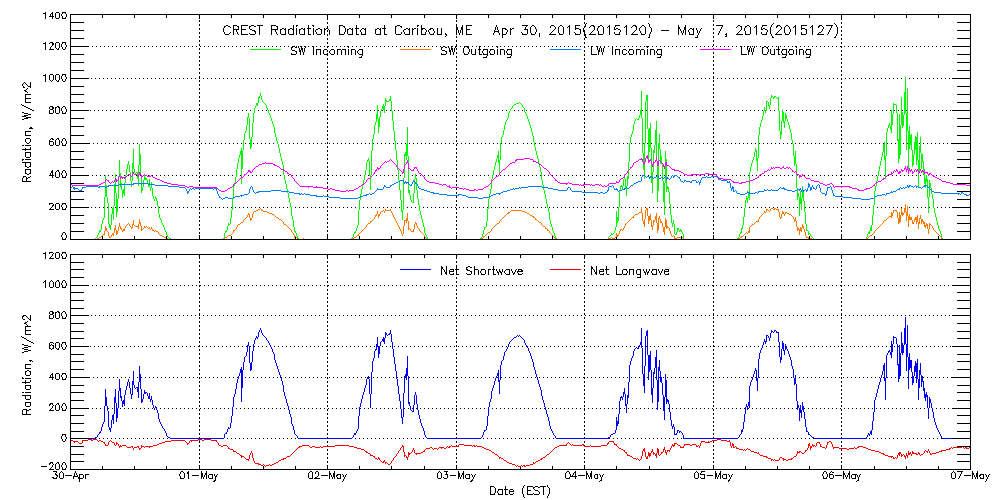Select the 04-May date tick label
The width and height of the screenshot is (1000, 500).
point(585,477)
